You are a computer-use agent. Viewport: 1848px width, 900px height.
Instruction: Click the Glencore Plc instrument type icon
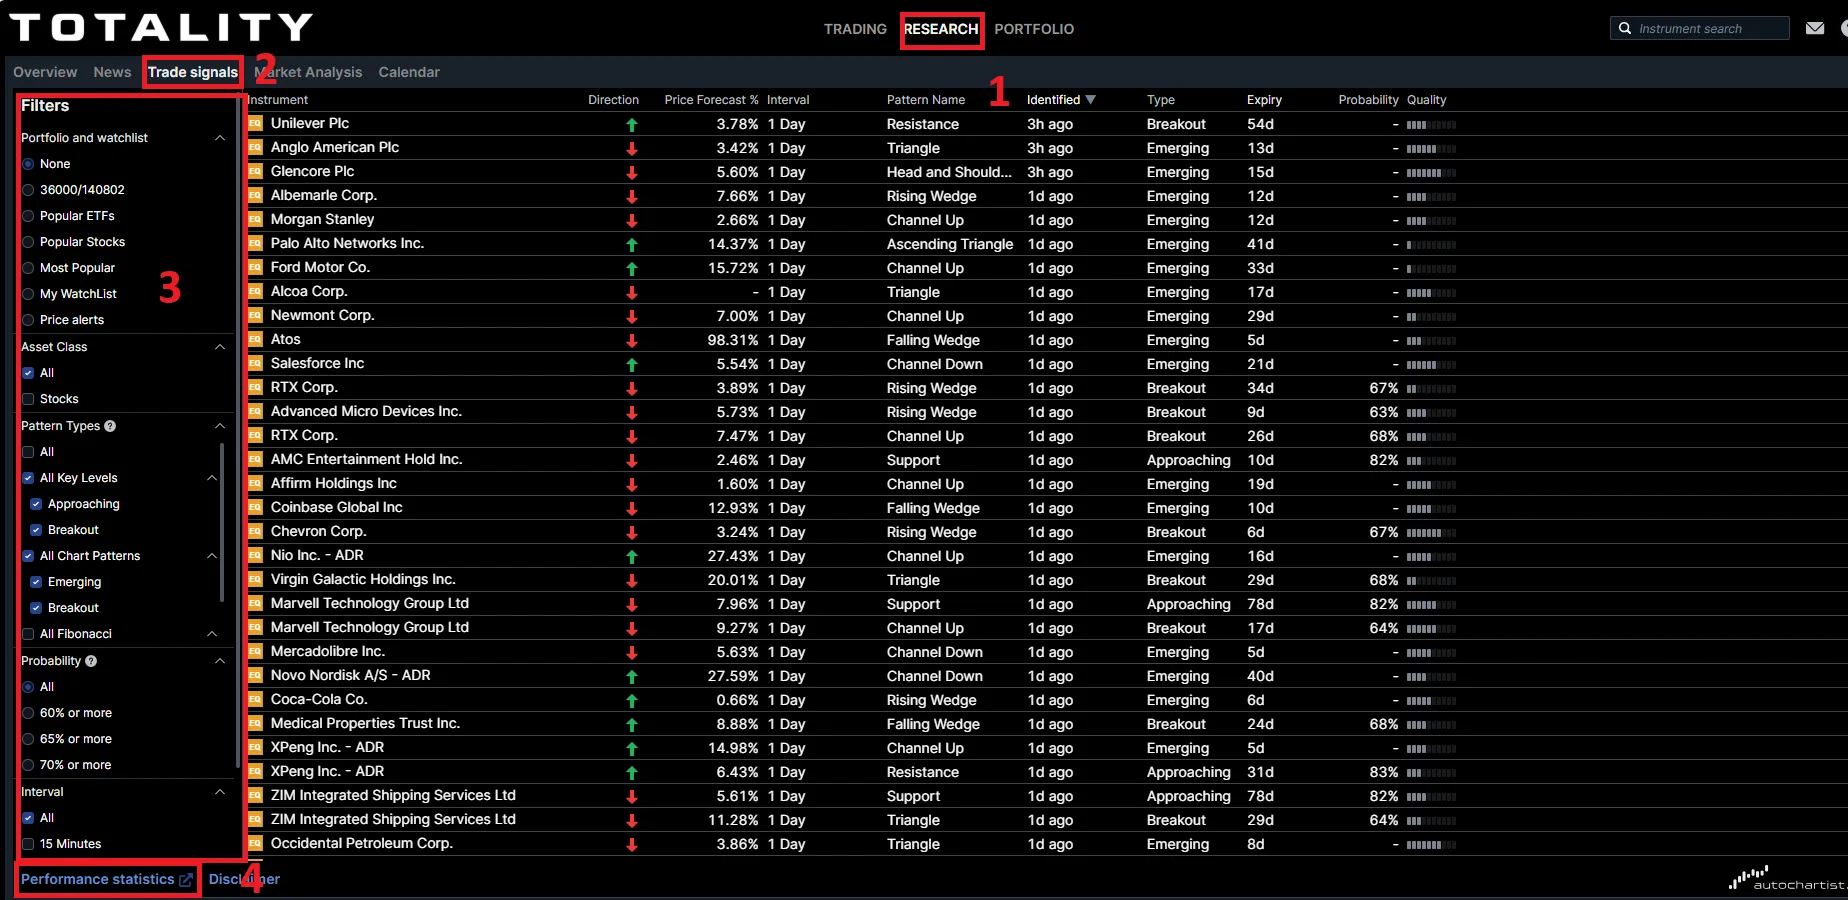(x=255, y=171)
